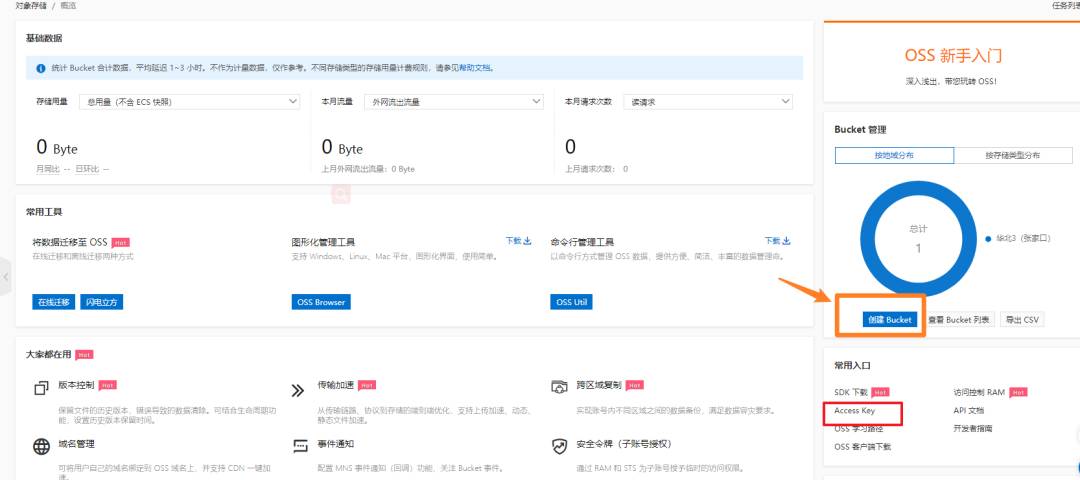1080x480 pixels.
Task: Click the OSS Util button
Action: tap(572, 302)
